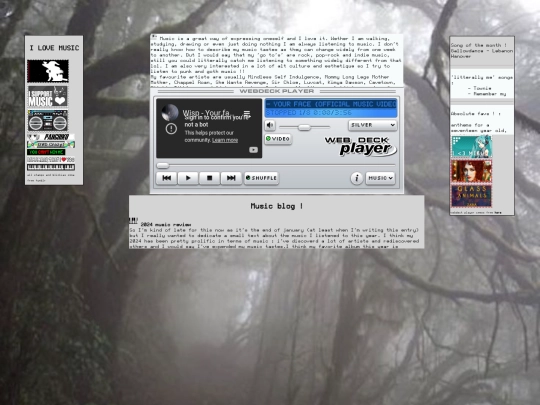Follow the Learn more link
The width and height of the screenshot is (540, 405).
point(225,140)
